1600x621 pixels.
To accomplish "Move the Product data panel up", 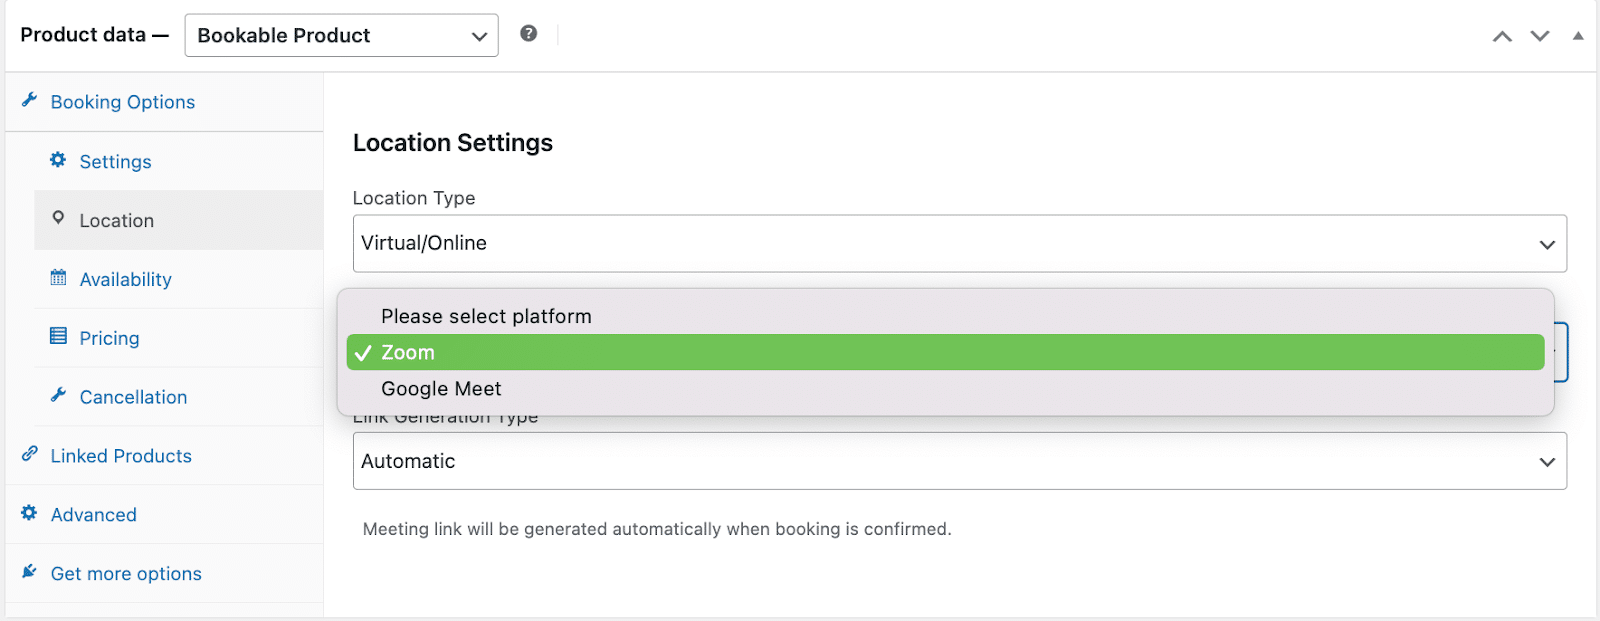I will [1502, 36].
